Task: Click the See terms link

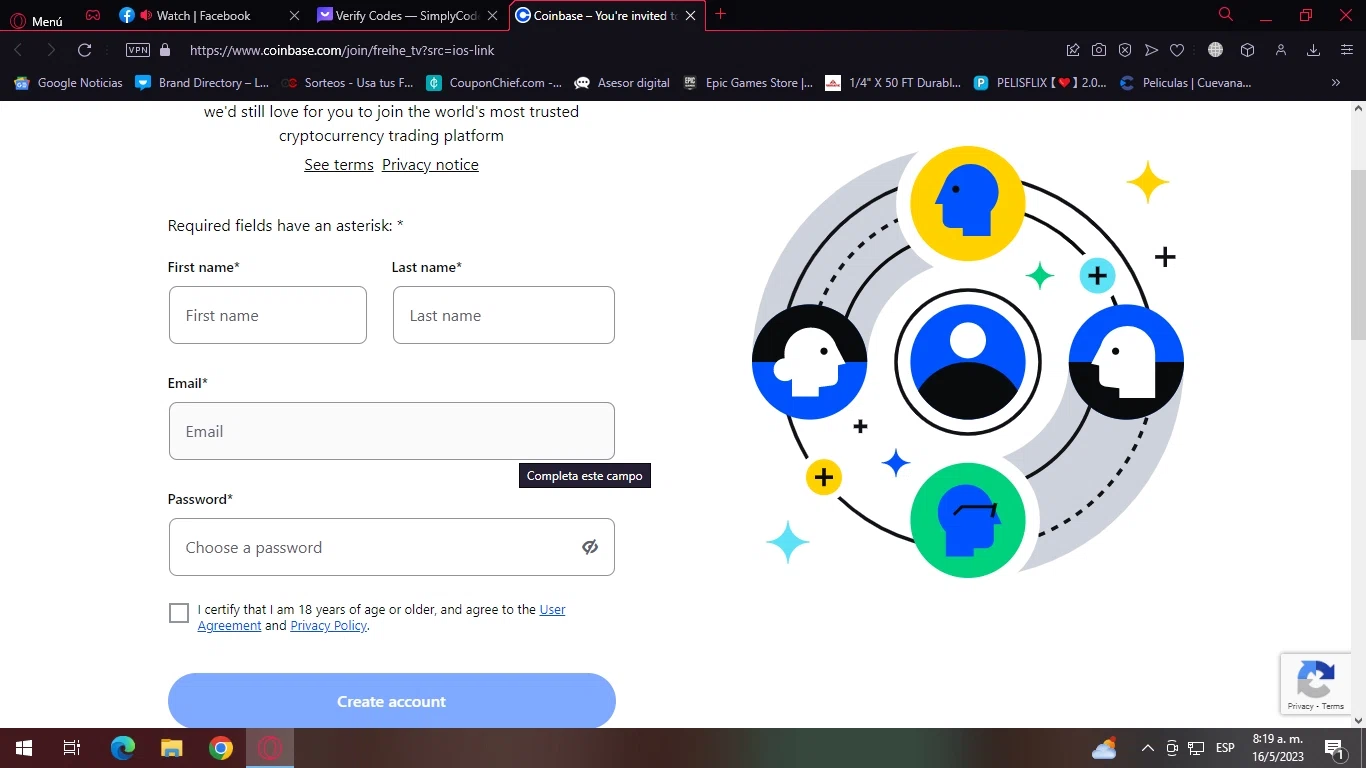Action: click(339, 165)
